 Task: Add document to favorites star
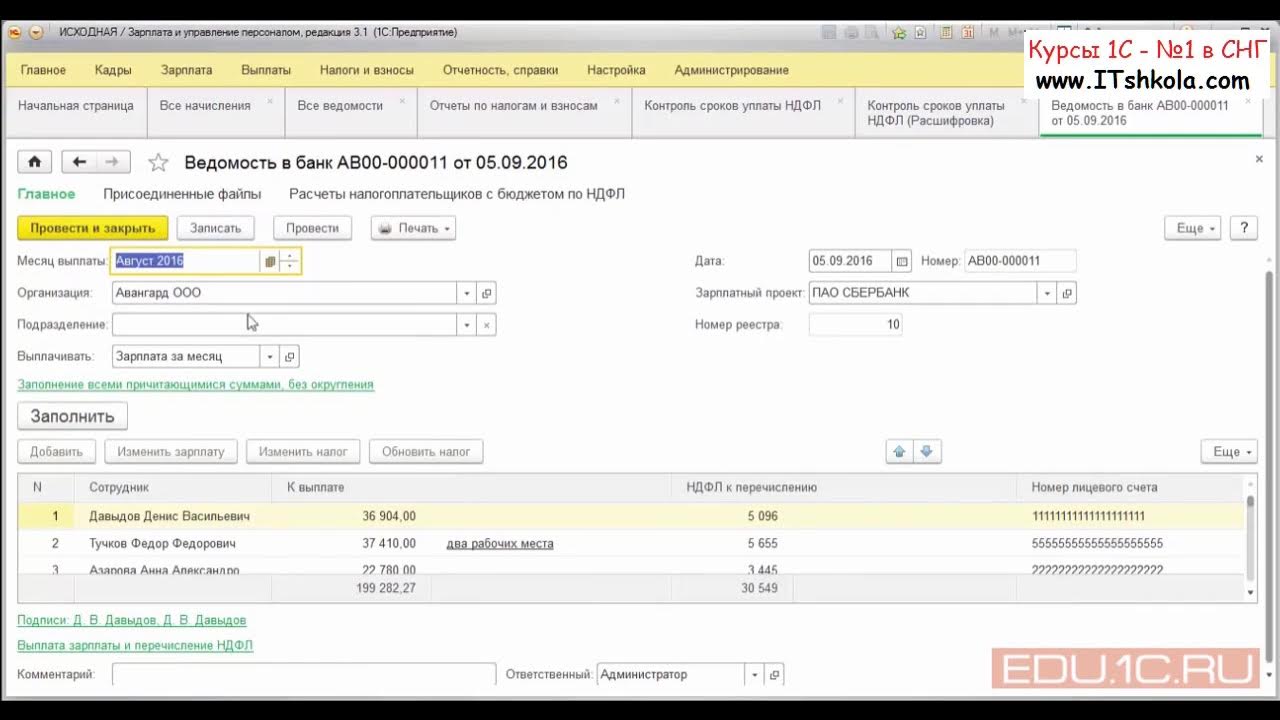point(158,162)
